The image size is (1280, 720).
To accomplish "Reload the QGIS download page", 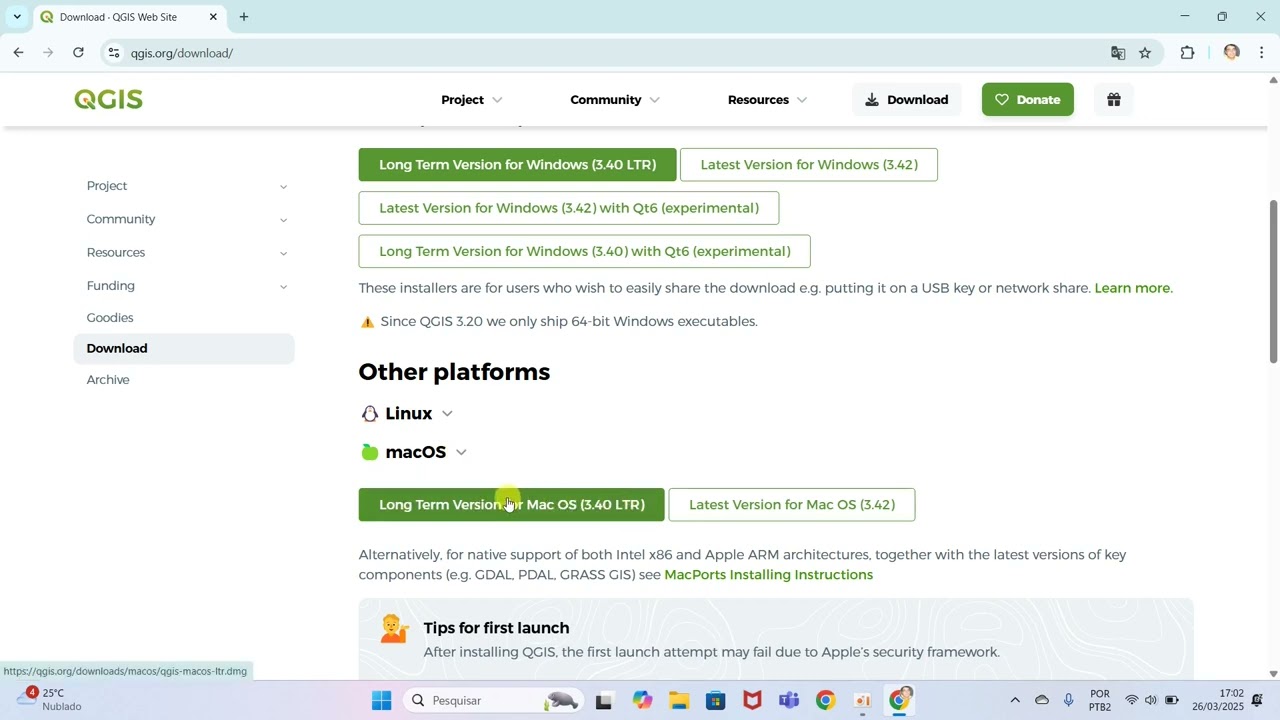I will coord(78,53).
